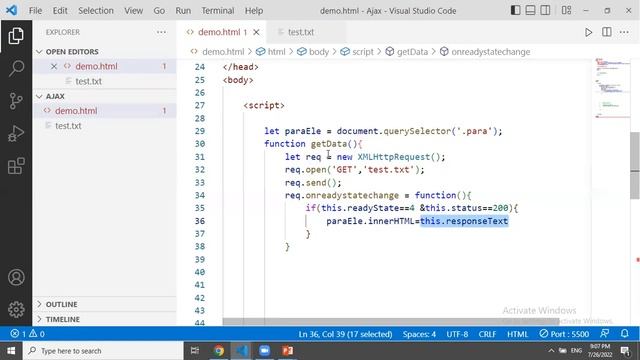
Task: Open the Run menu
Action: (183, 11)
